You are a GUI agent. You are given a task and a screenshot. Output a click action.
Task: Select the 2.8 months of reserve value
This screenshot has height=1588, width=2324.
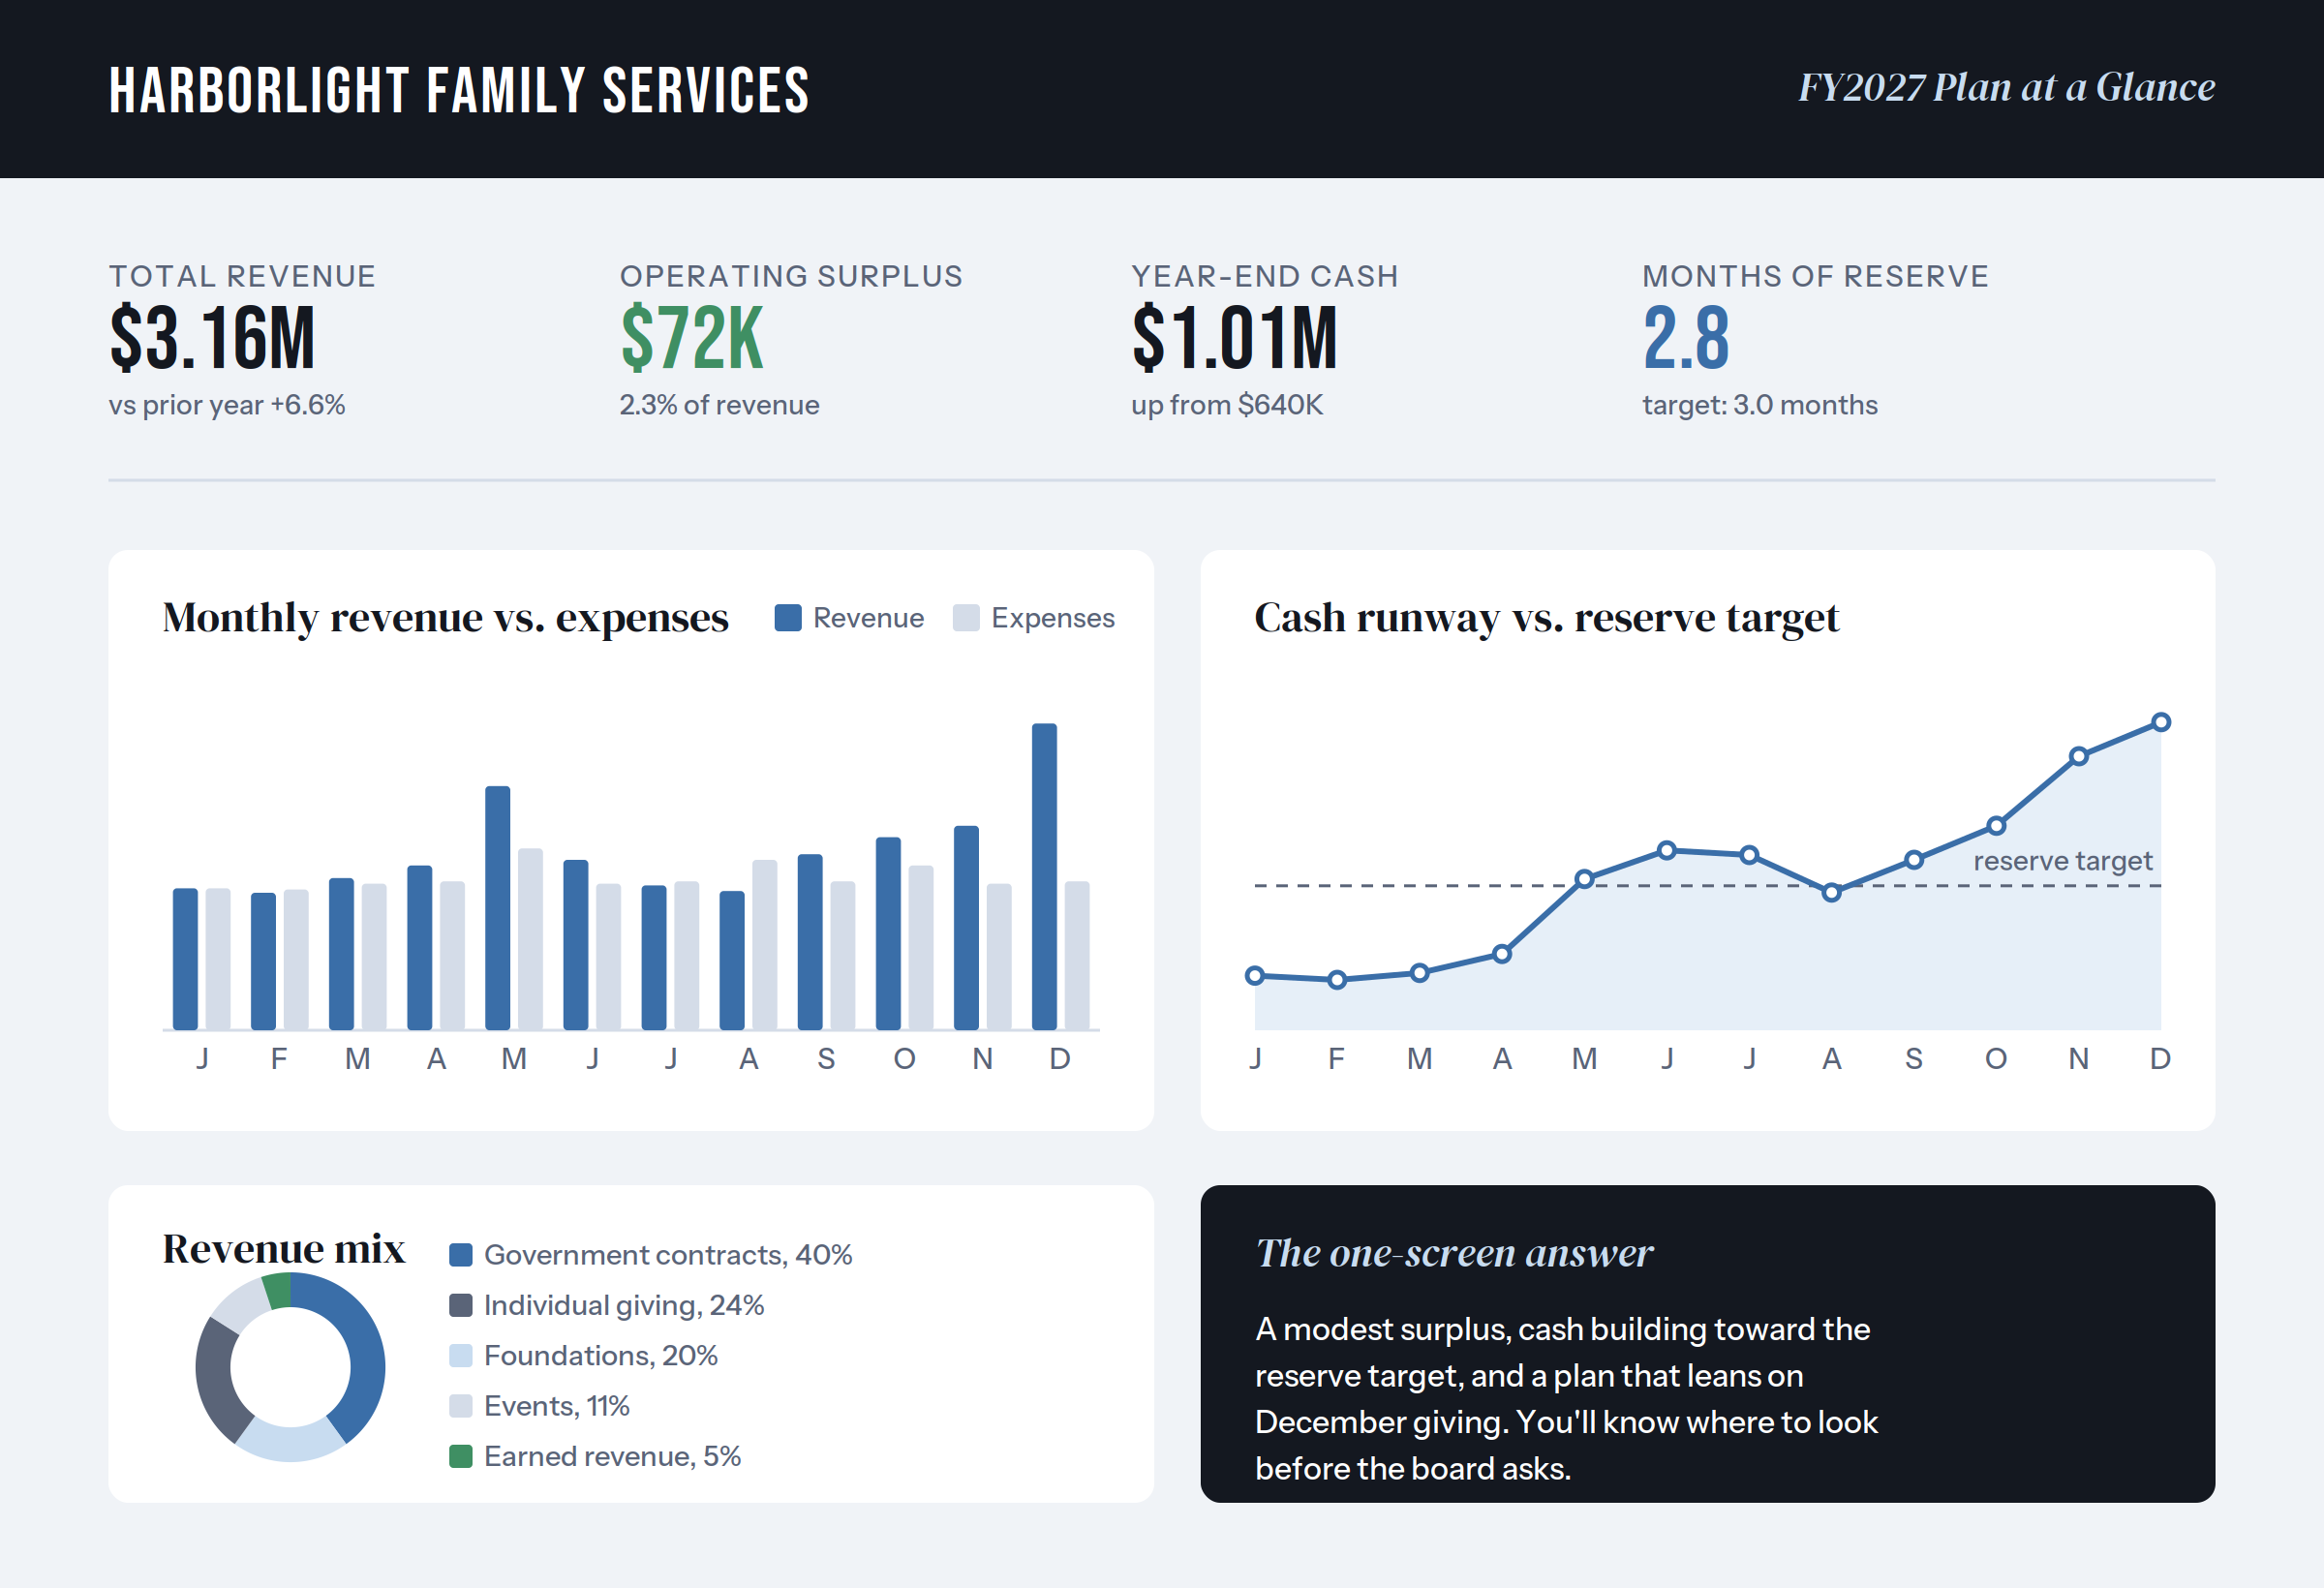click(x=1686, y=338)
